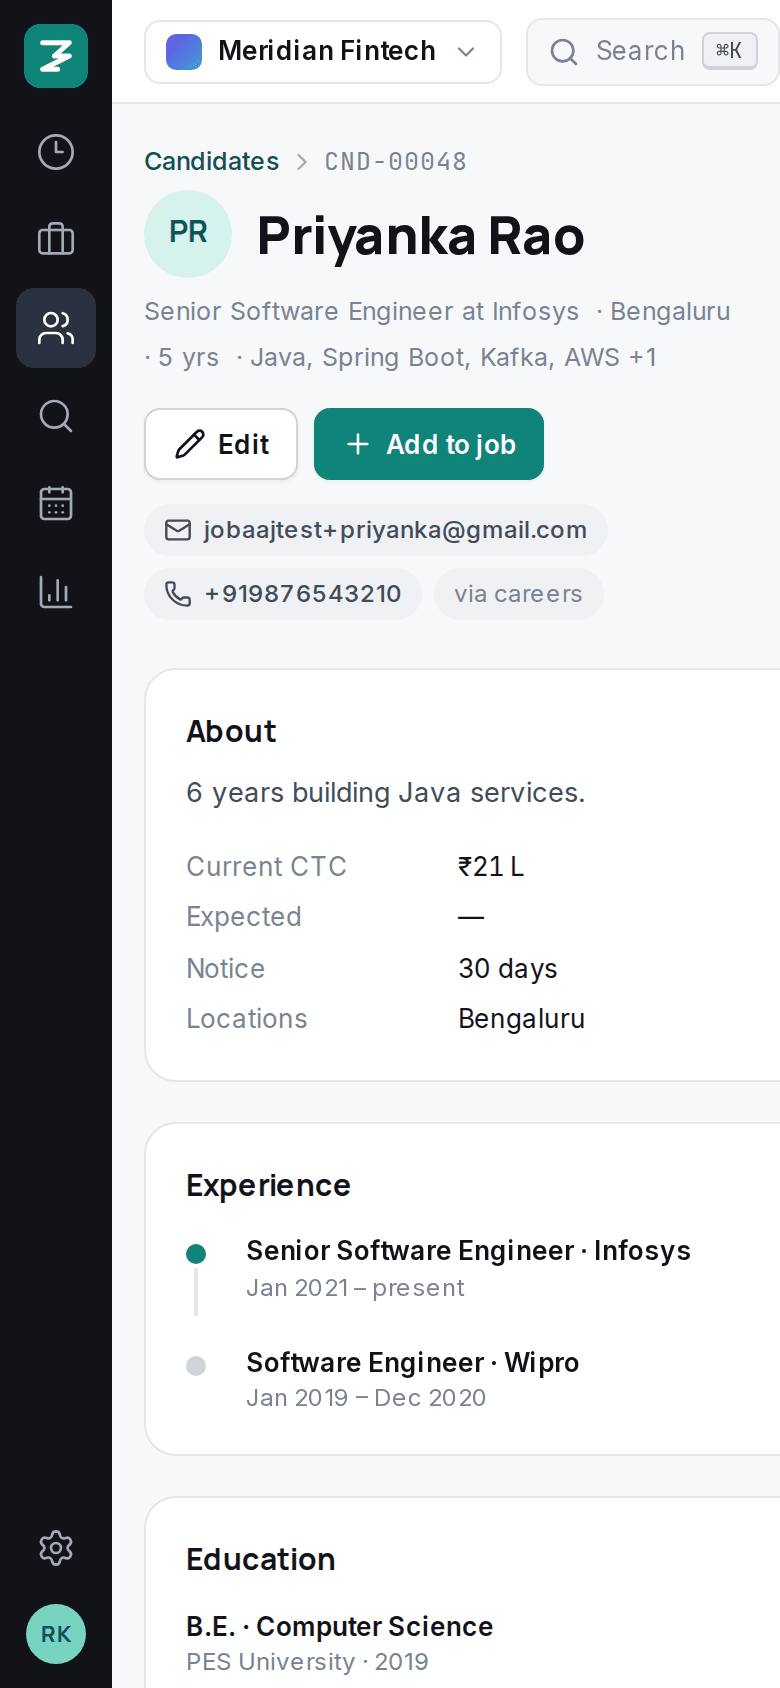Screen dimensions: 780x1688
Task: Click the +919876543210 phone chip
Action: pos(283,594)
